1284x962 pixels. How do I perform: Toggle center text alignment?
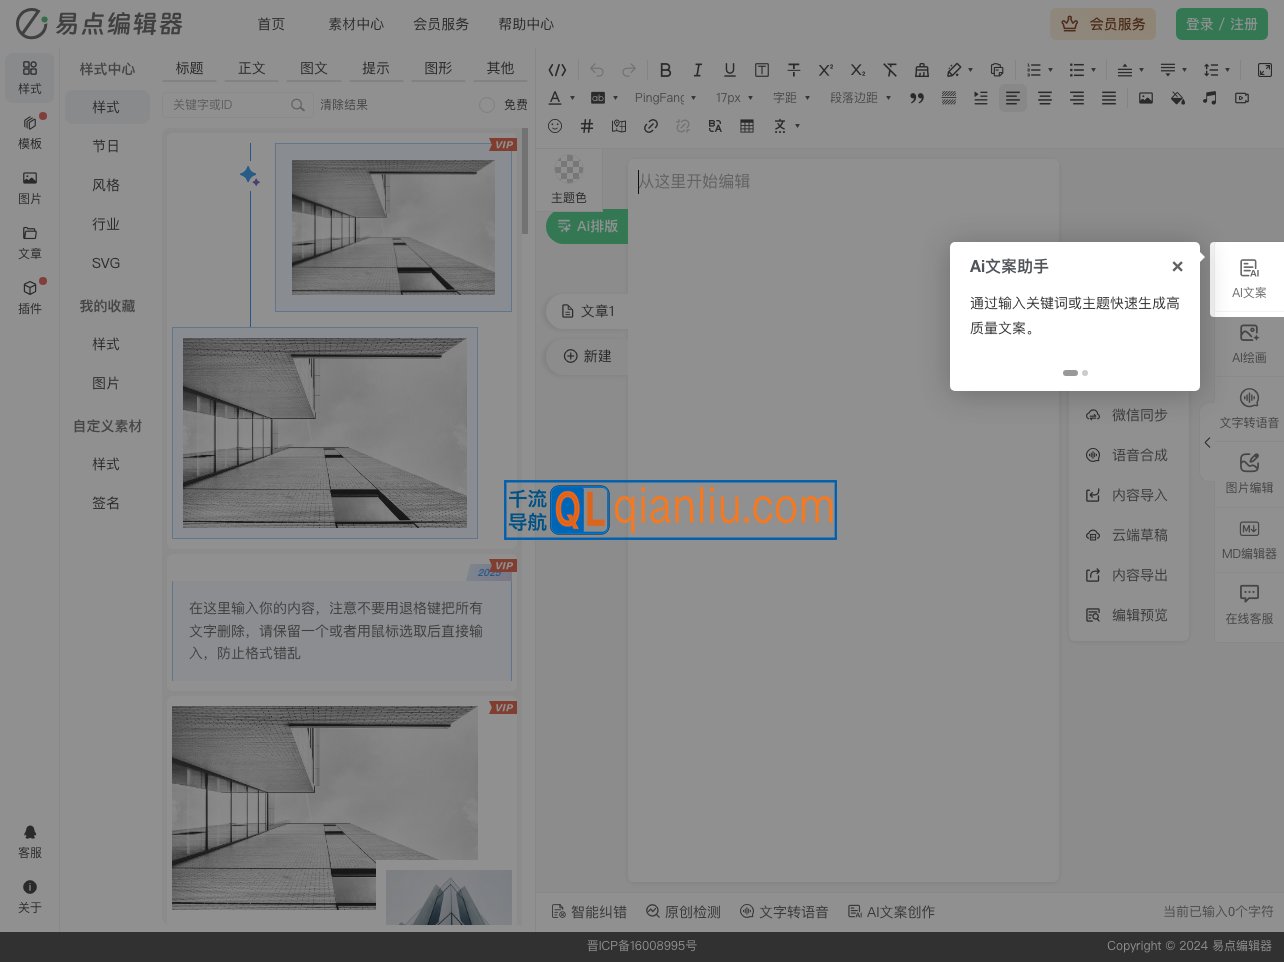[x=1045, y=98]
